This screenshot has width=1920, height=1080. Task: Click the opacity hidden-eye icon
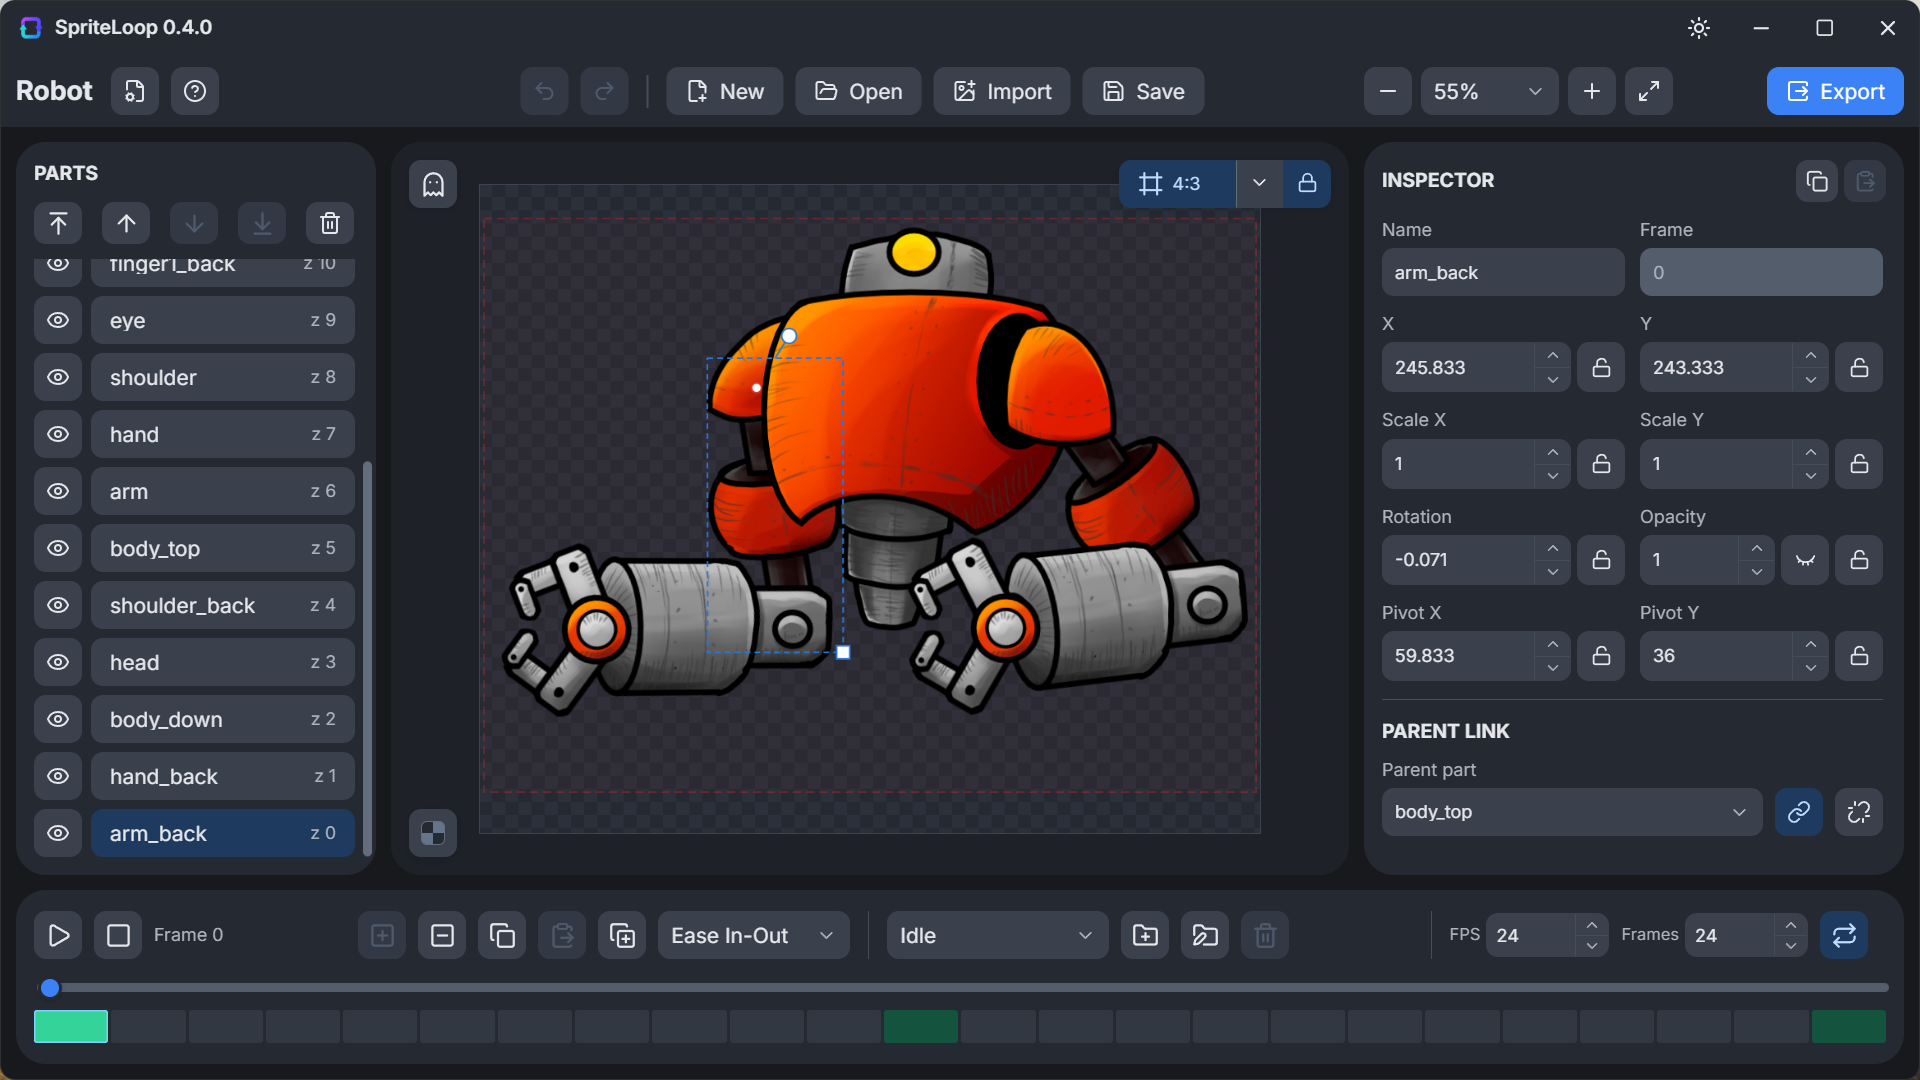1805,560
